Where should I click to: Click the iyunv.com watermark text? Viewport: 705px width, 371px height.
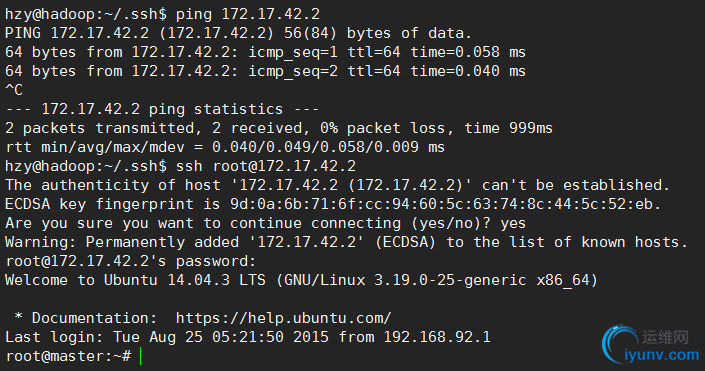662,355
